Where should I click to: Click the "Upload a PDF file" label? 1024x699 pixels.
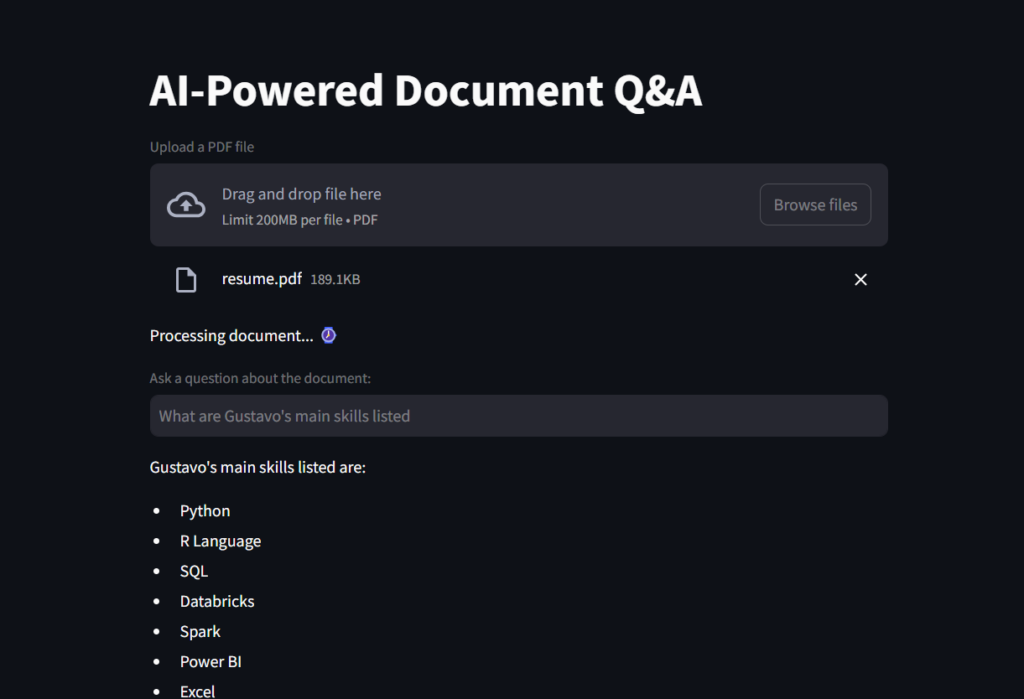[202, 147]
